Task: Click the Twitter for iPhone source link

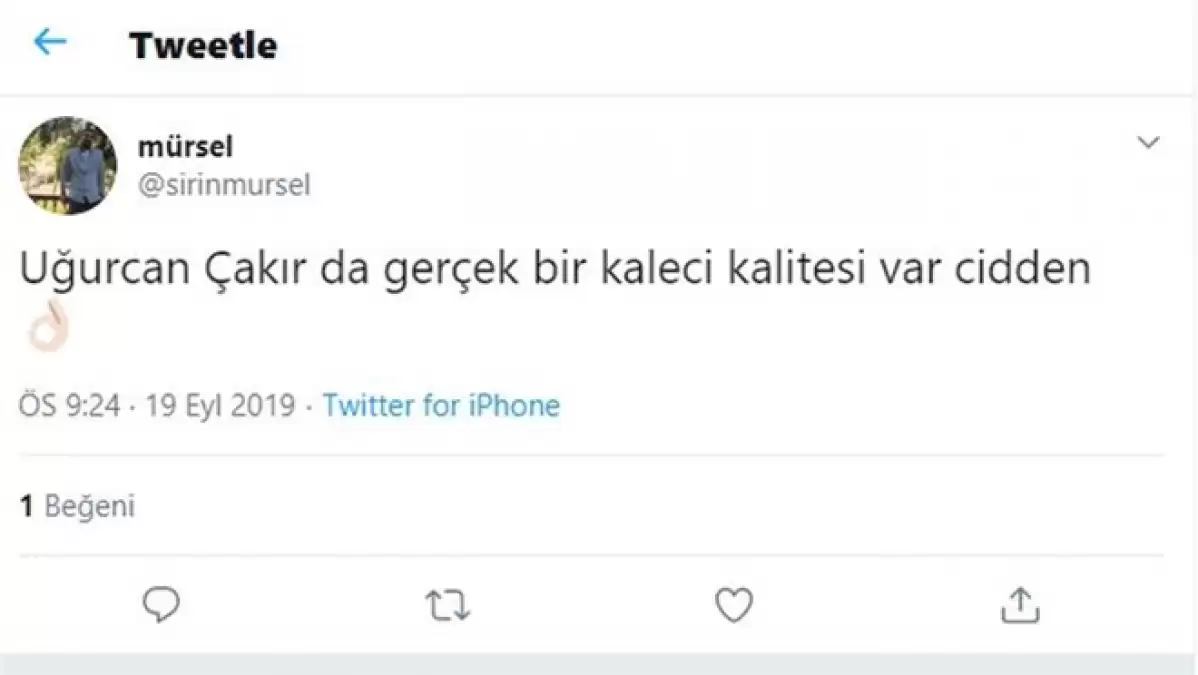Action: [x=441, y=406]
